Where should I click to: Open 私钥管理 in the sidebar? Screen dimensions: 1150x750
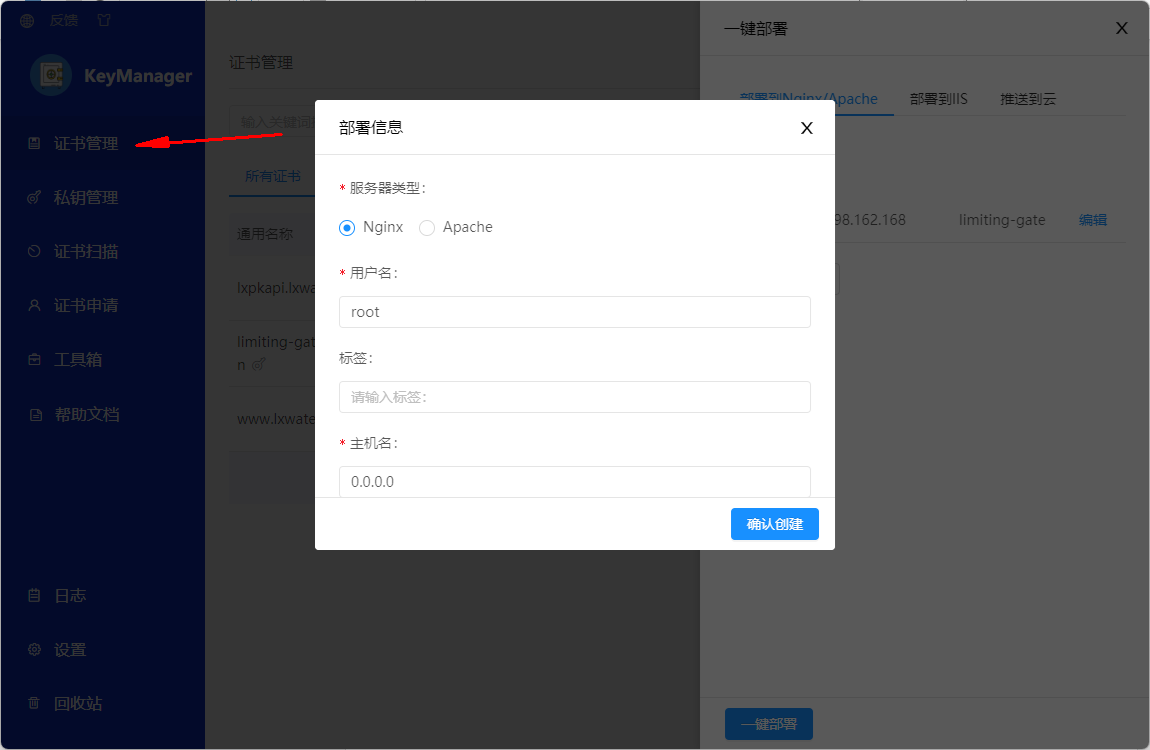[86, 197]
